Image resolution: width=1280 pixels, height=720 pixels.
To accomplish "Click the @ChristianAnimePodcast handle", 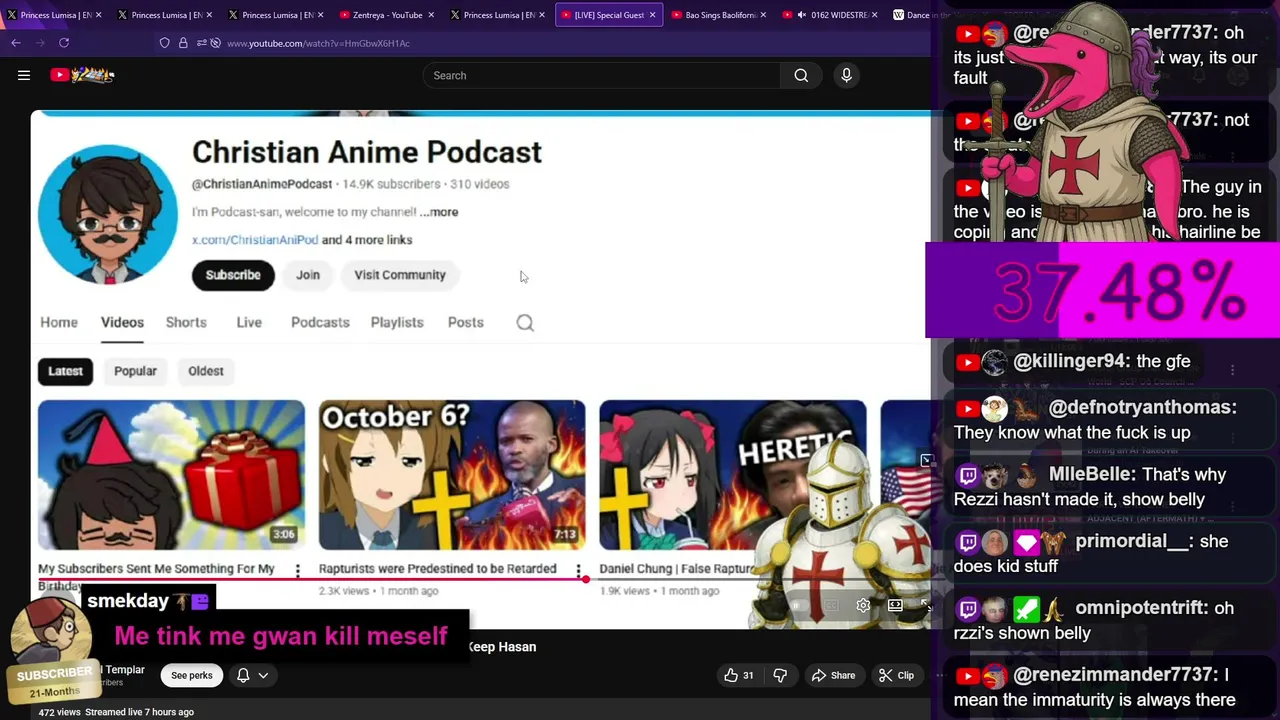I will [x=262, y=184].
